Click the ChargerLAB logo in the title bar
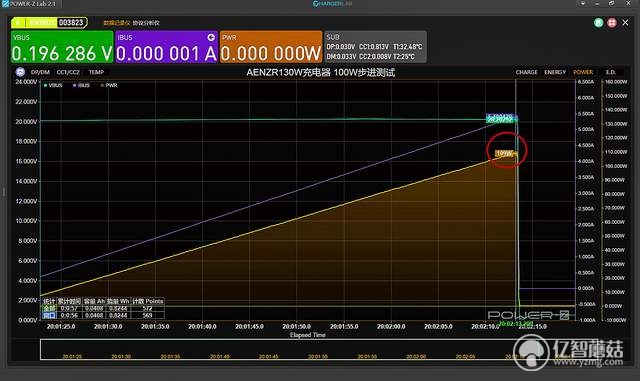The width and height of the screenshot is (640, 381). tap(332, 4)
